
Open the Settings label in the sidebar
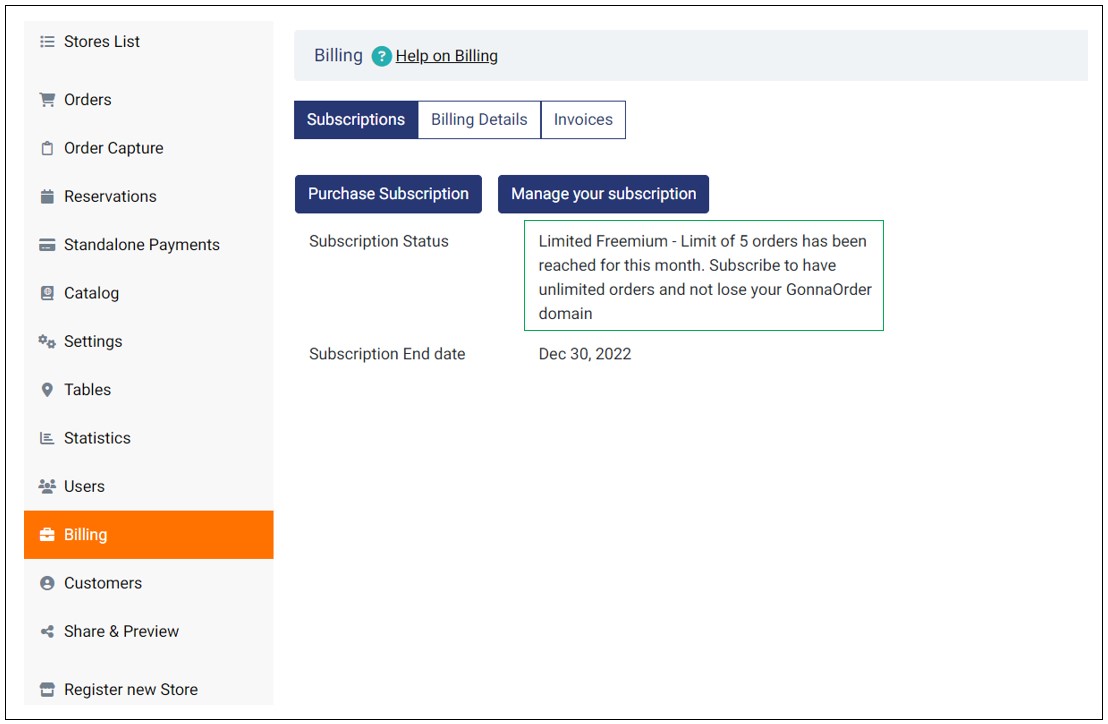(93, 341)
